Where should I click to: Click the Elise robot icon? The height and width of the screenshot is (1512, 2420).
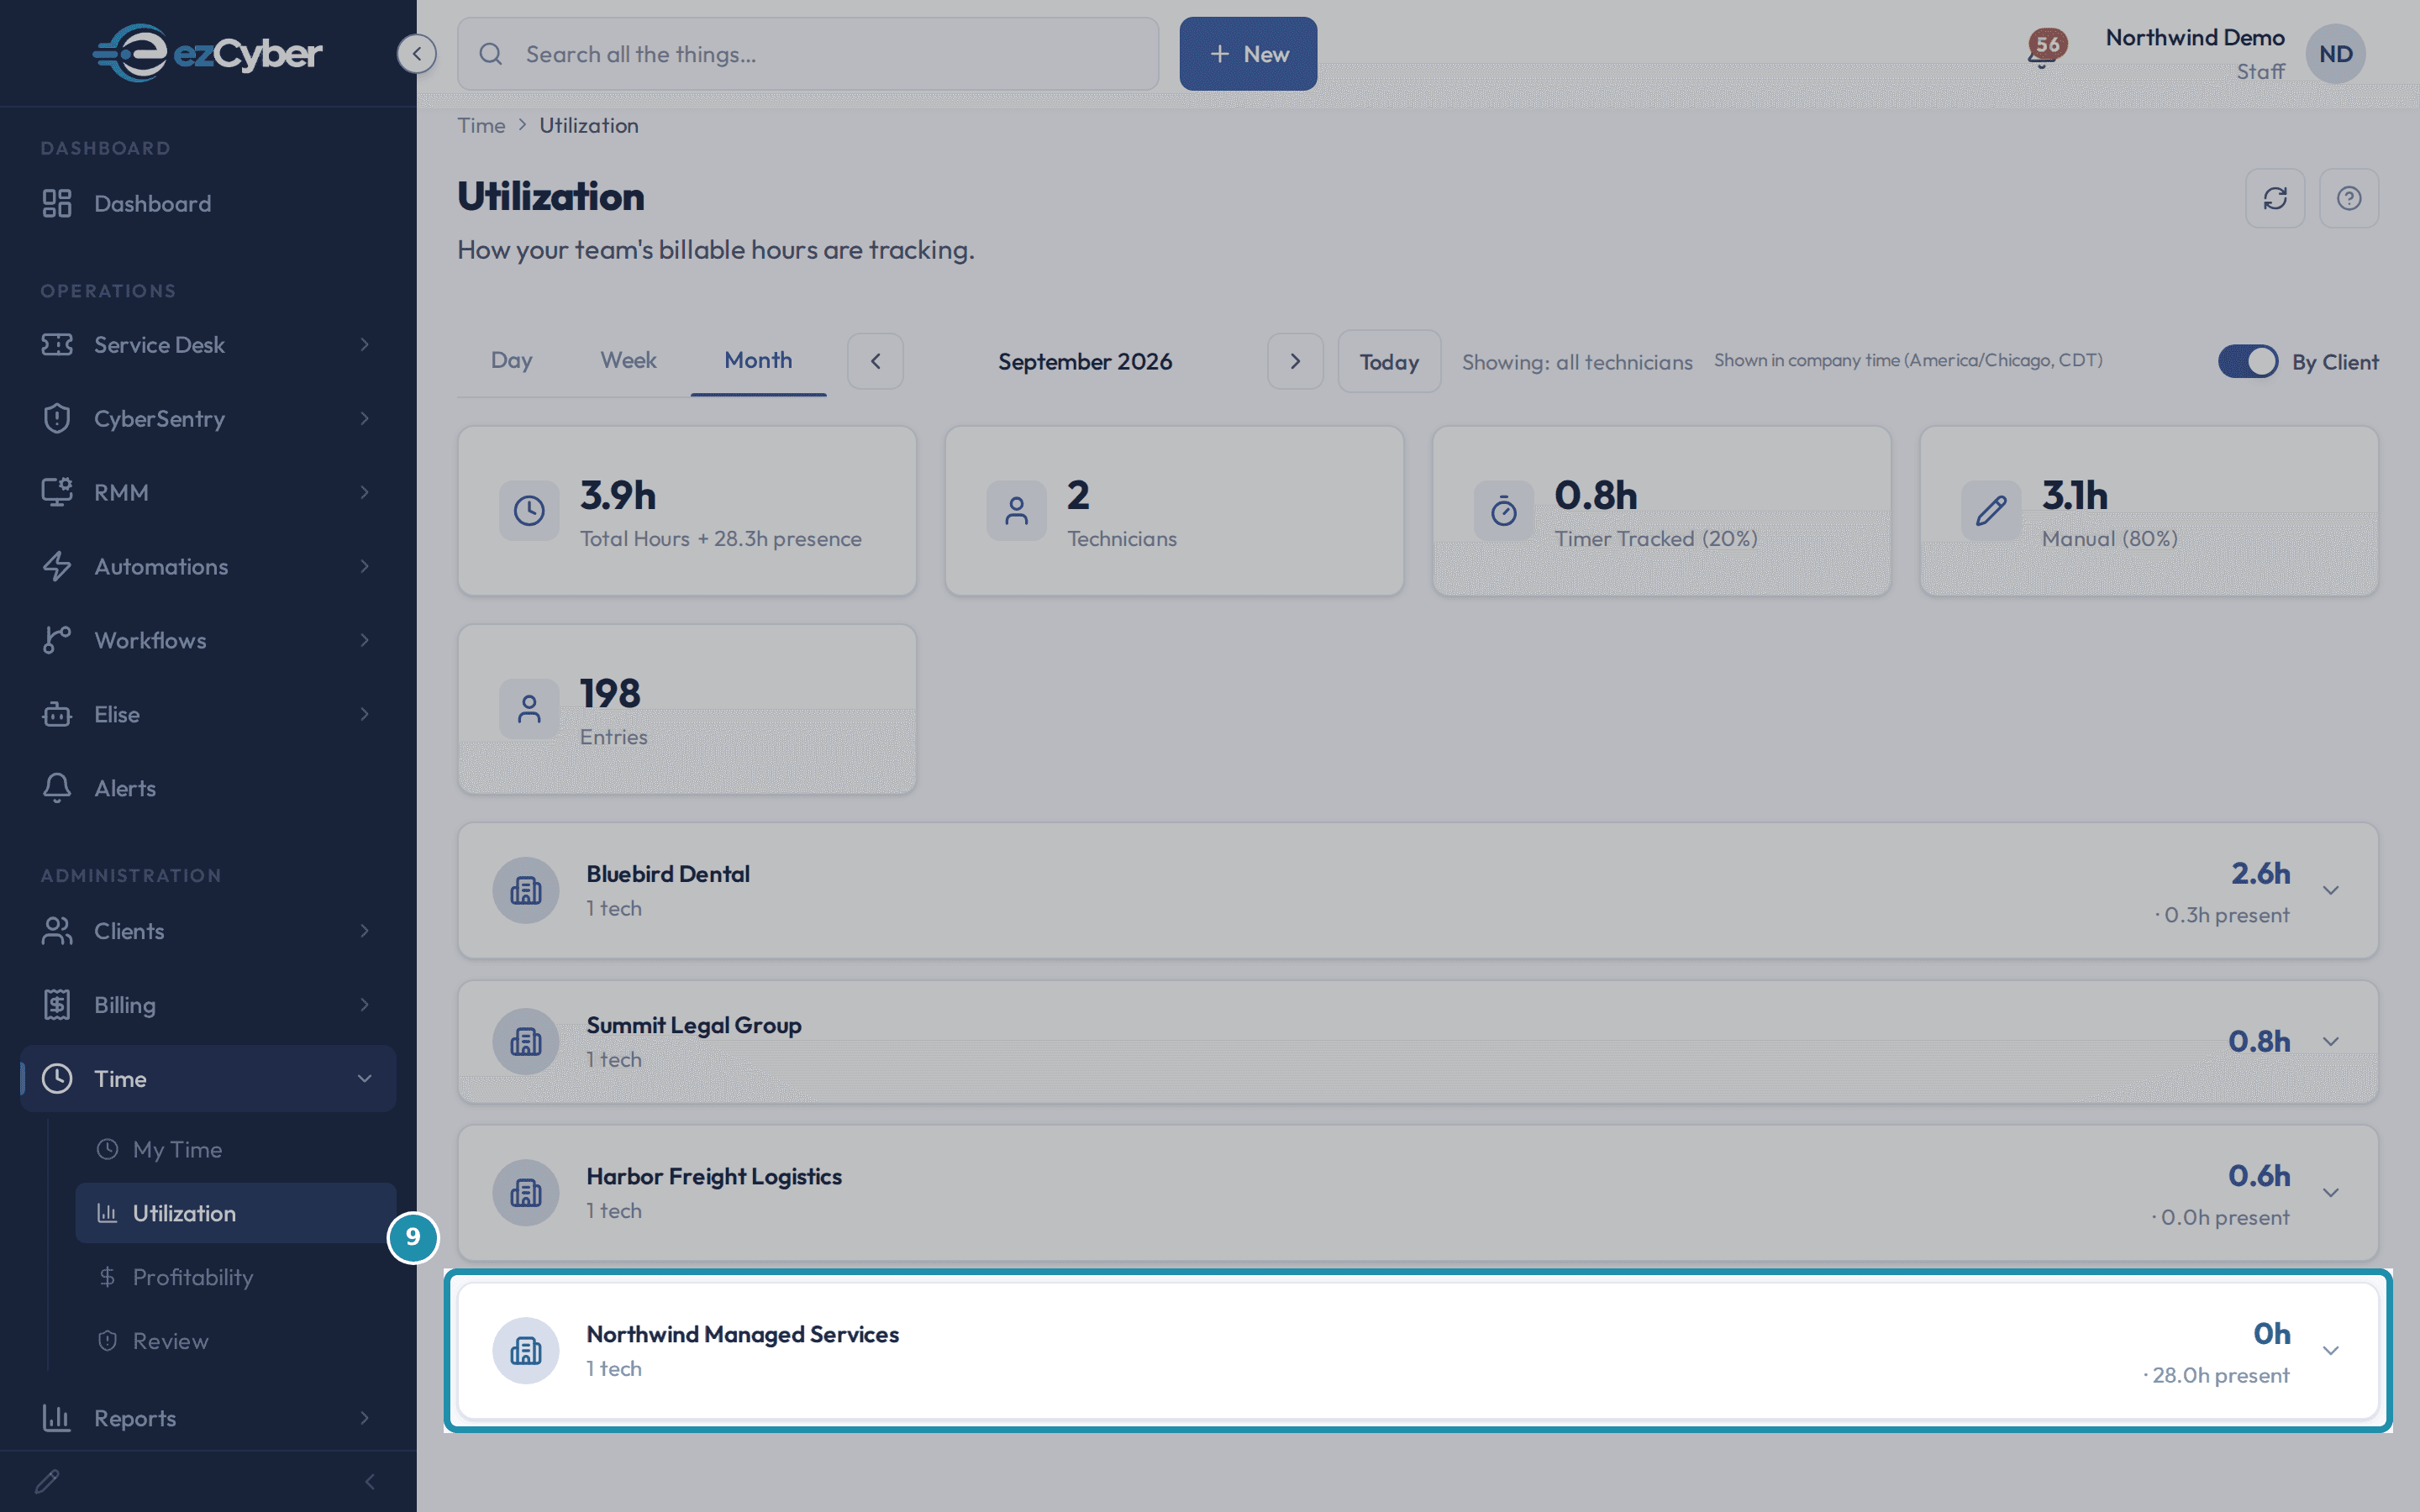57,715
